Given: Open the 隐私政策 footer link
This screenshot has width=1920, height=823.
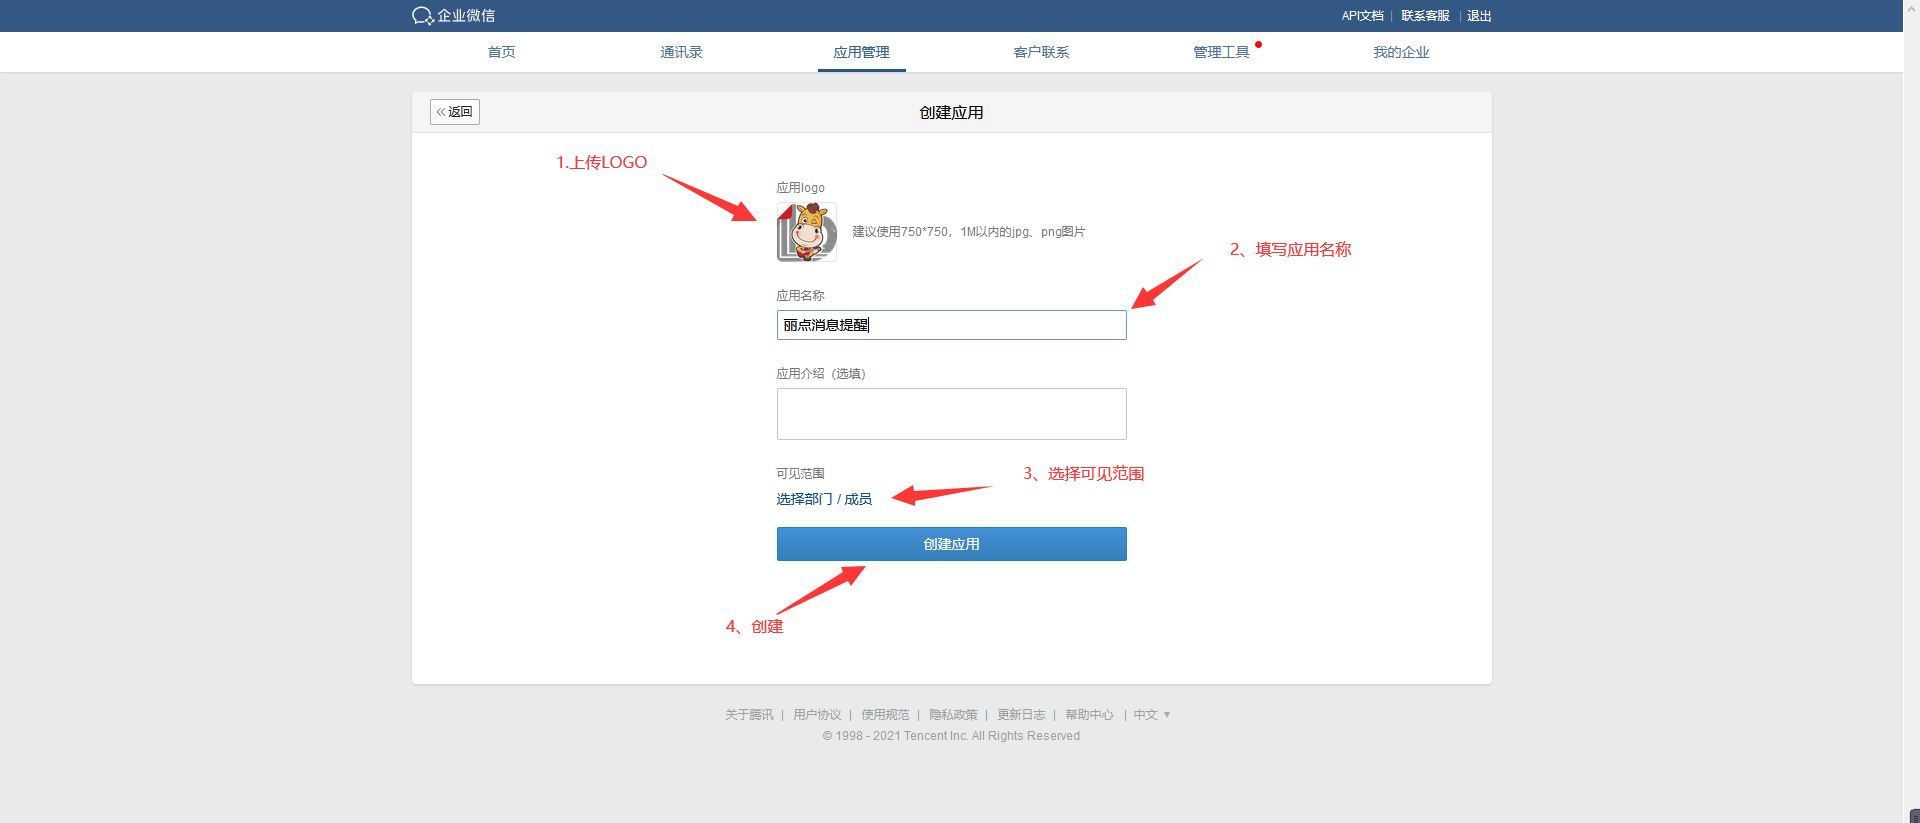Looking at the screenshot, I should pyautogui.click(x=953, y=715).
